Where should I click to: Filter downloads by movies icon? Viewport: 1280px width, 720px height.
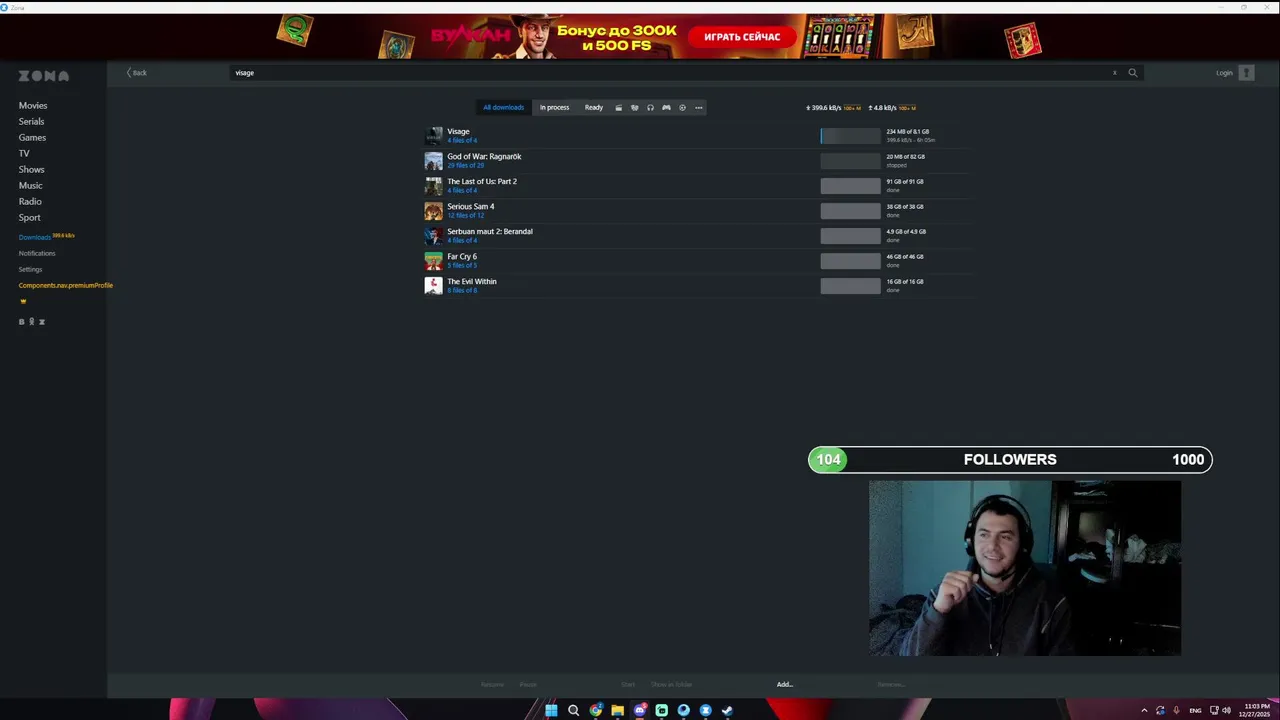[x=618, y=108]
